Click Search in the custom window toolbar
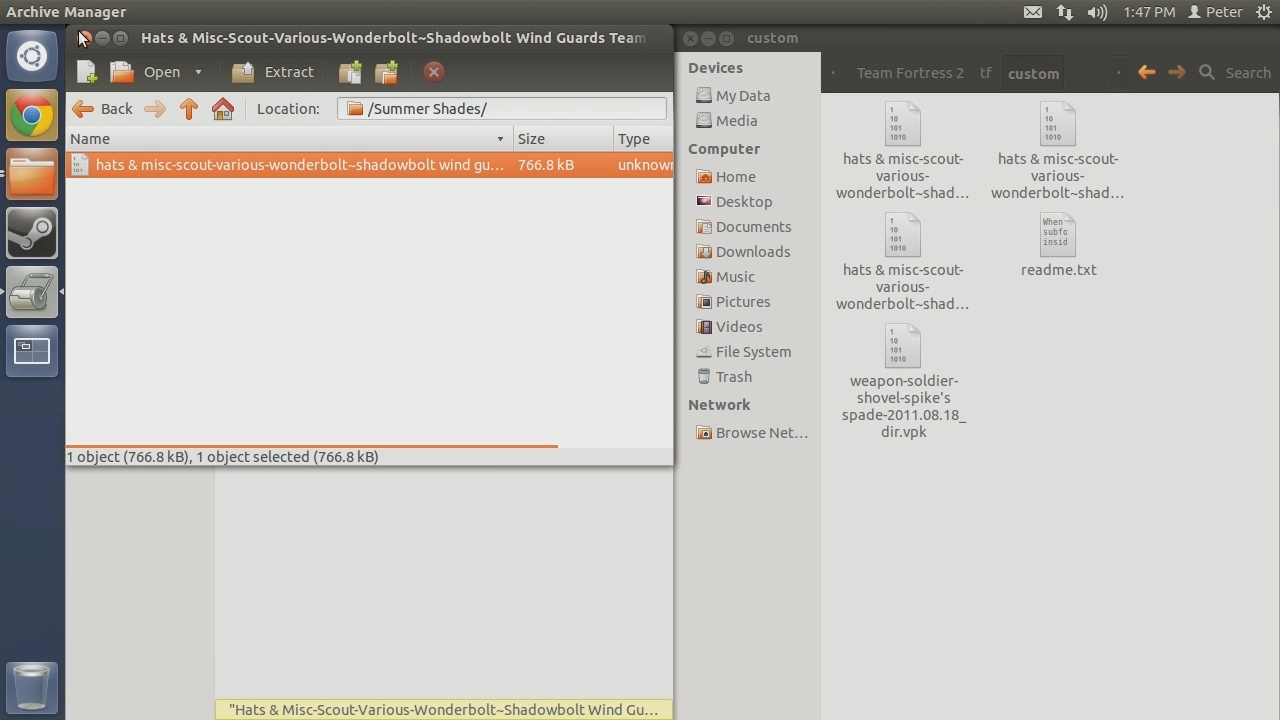The height and width of the screenshot is (720, 1280). (x=1235, y=73)
